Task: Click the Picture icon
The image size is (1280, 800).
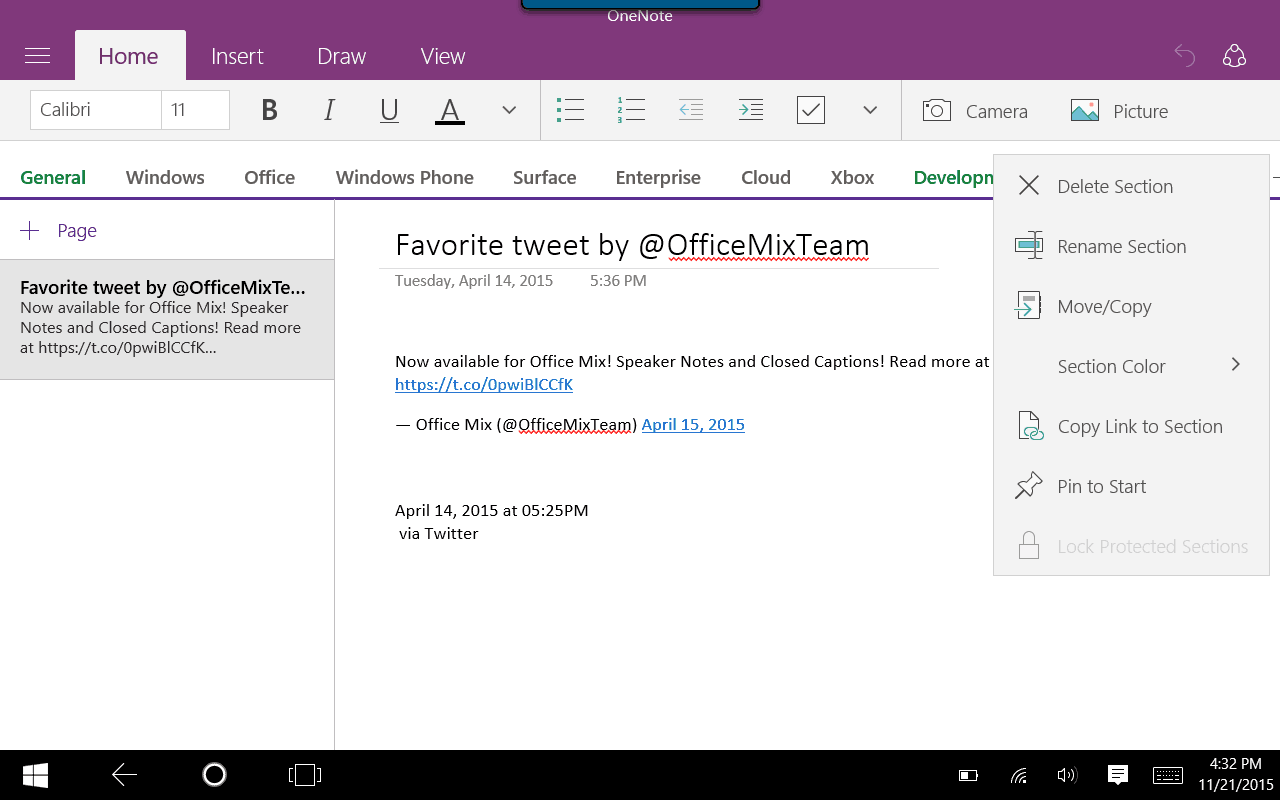Action: [1085, 110]
